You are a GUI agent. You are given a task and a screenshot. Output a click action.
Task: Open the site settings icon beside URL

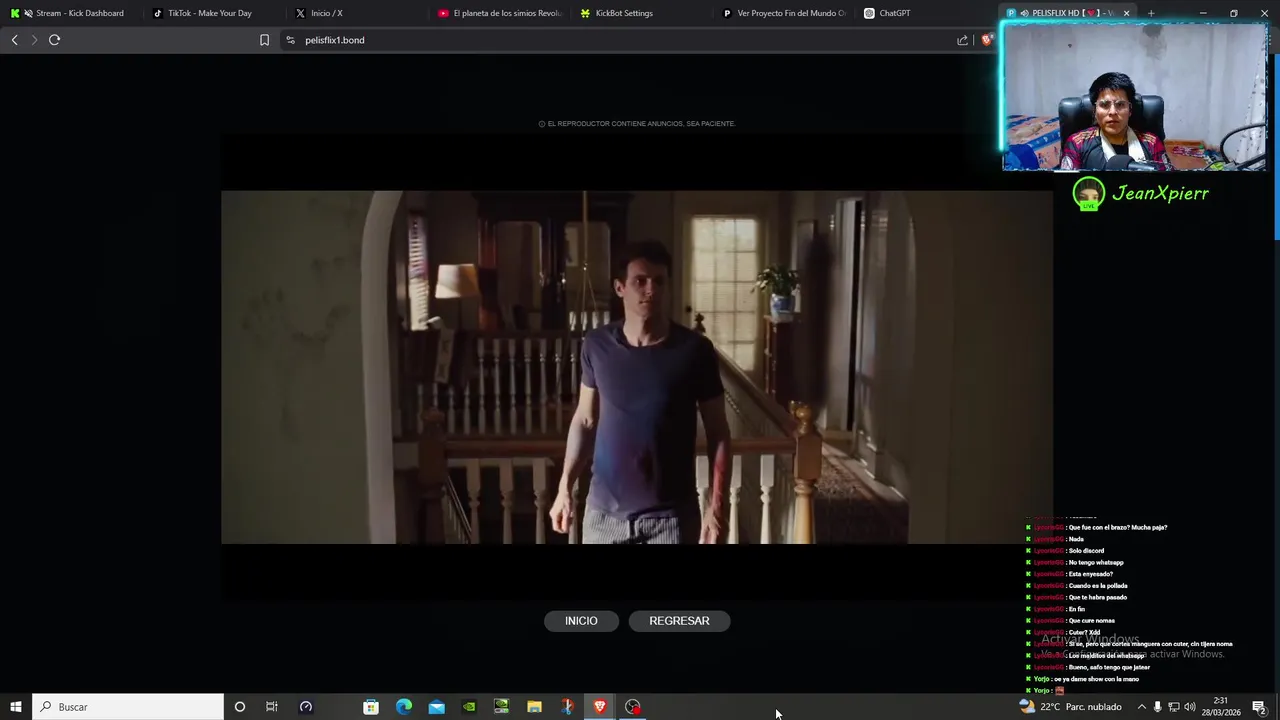click(290, 40)
